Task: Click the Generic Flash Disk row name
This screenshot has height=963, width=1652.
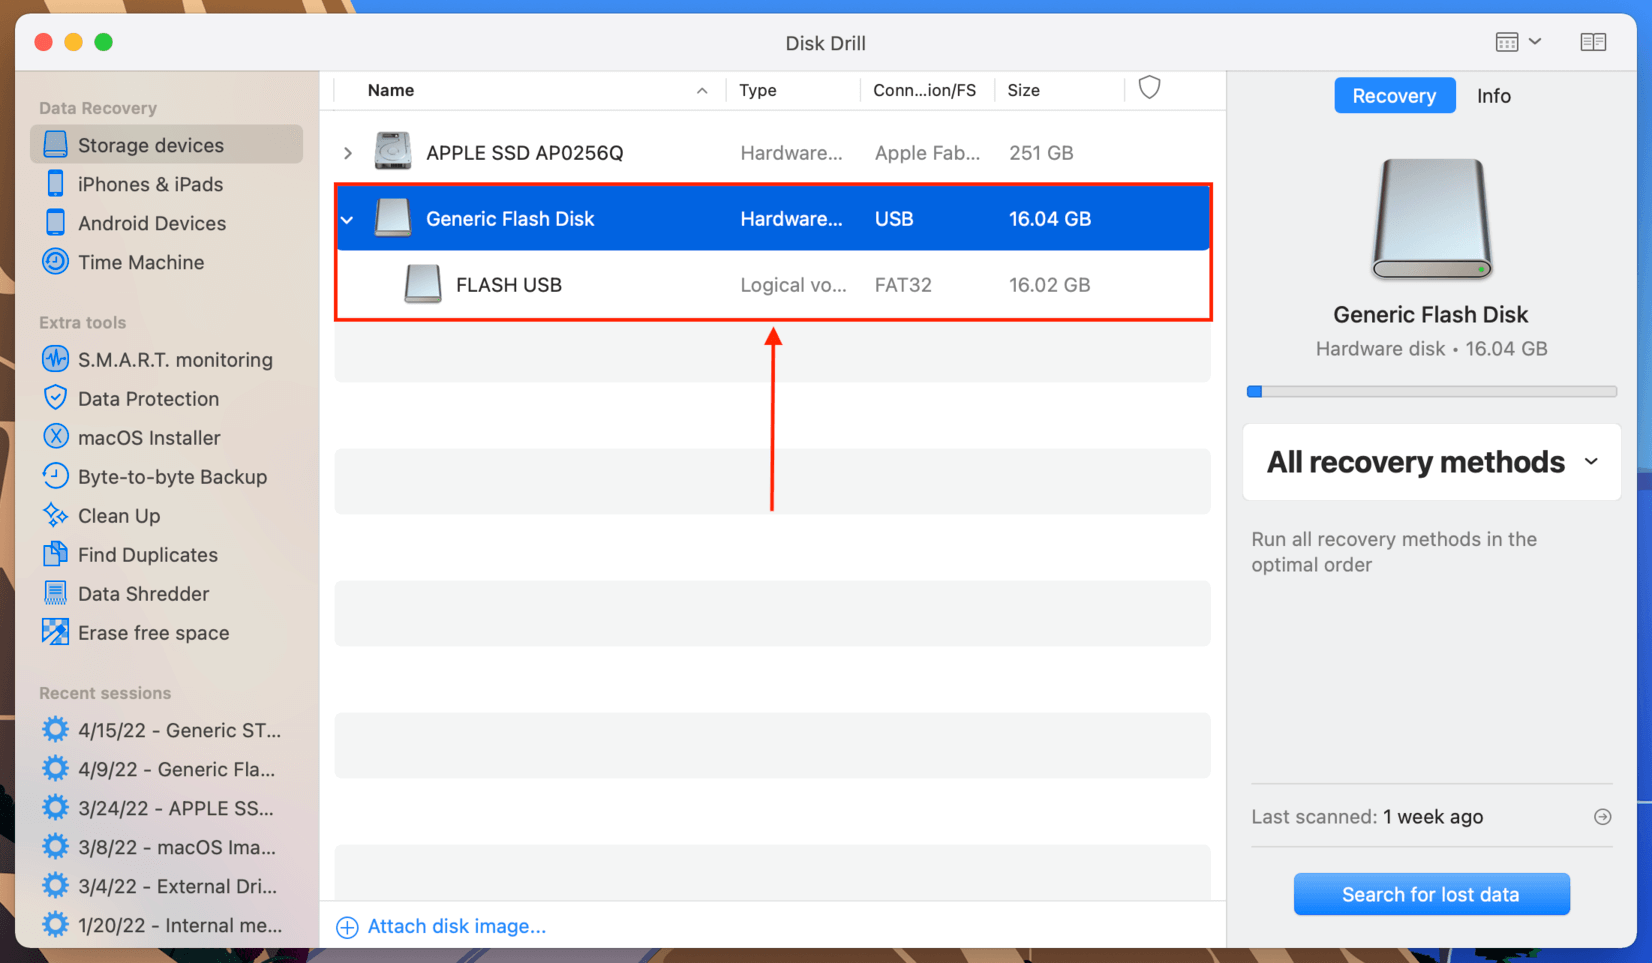Action: (510, 219)
